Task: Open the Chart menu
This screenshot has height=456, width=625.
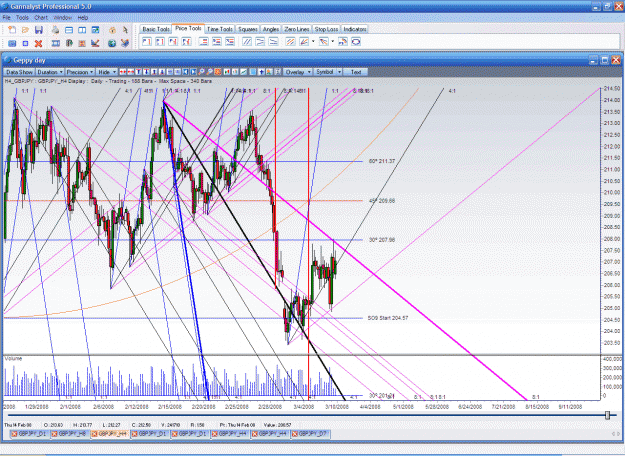Action: (x=41, y=18)
